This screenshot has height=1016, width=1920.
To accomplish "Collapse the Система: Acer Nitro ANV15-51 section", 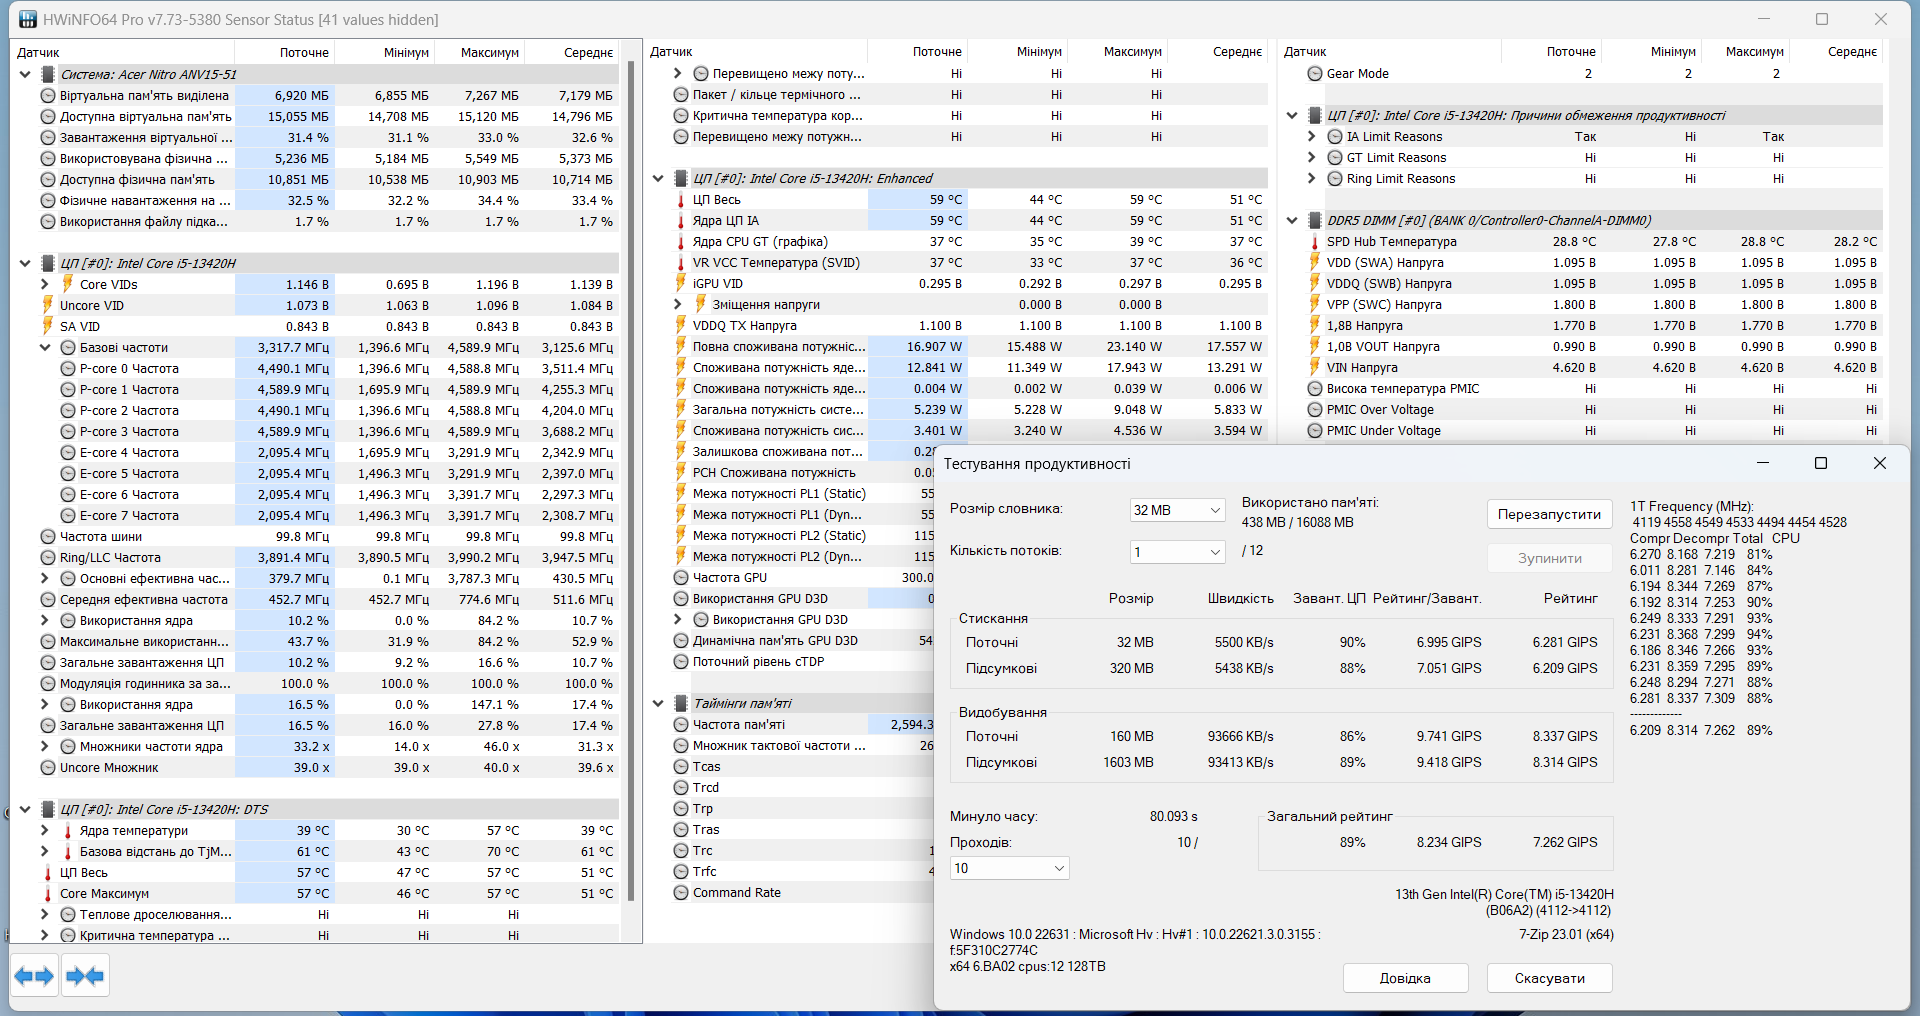I will [25, 74].
